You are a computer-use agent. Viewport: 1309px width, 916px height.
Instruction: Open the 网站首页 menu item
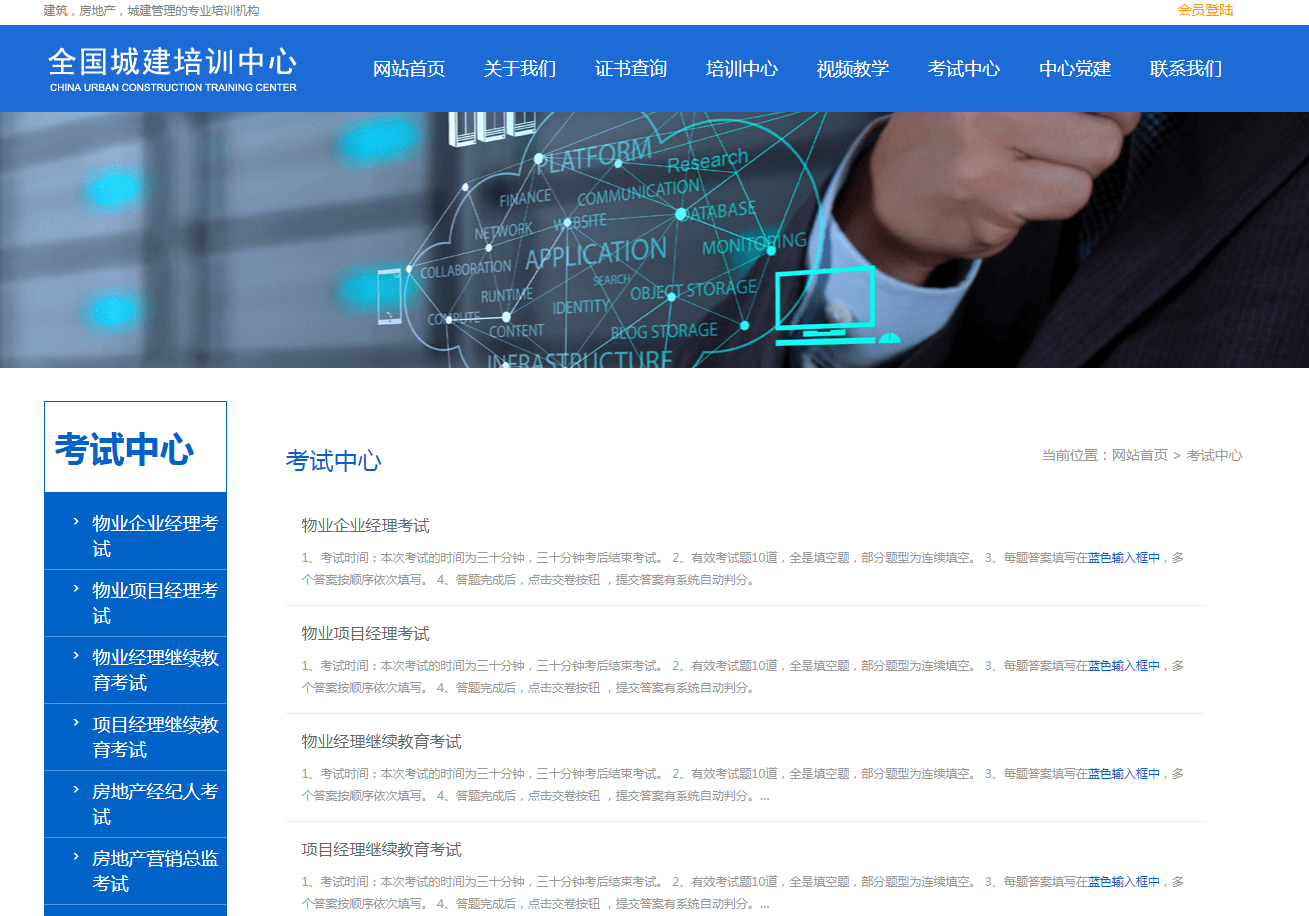tap(409, 69)
